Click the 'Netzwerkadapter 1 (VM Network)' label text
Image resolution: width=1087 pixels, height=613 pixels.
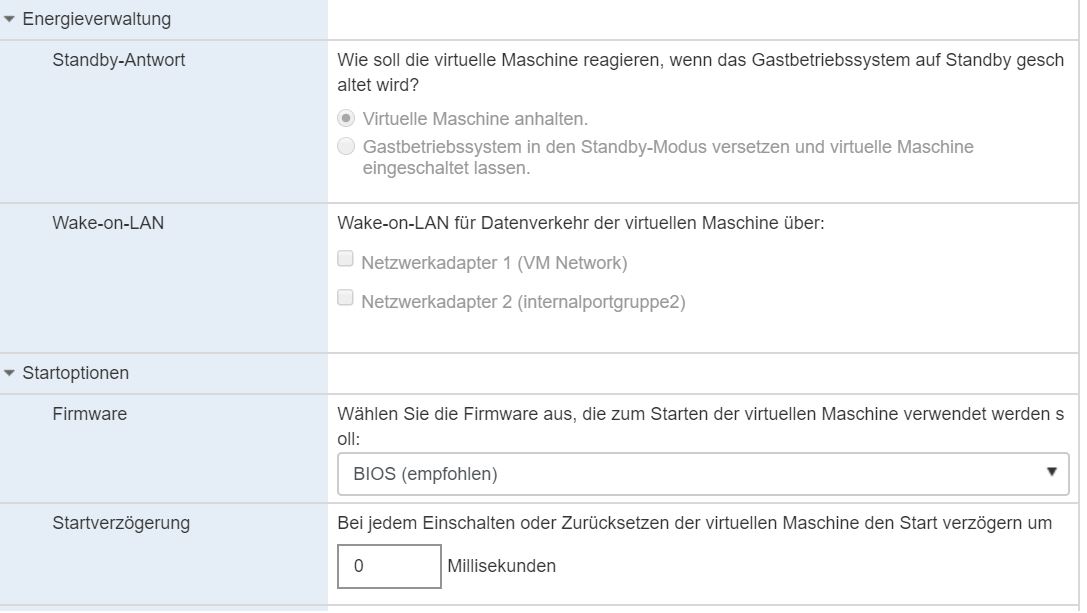click(x=494, y=263)
